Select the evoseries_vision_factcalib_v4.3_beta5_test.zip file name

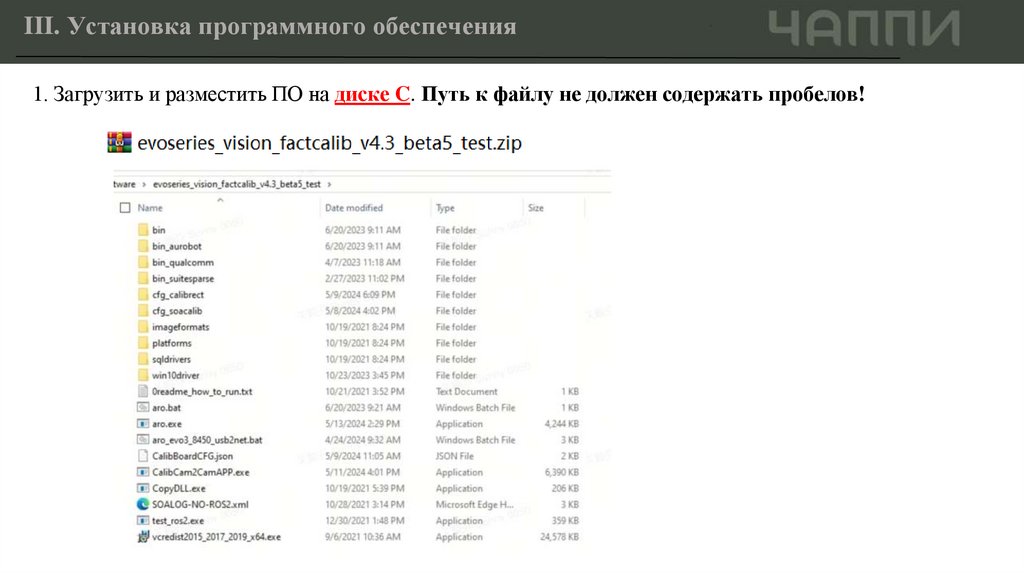[x=330, y=143]
